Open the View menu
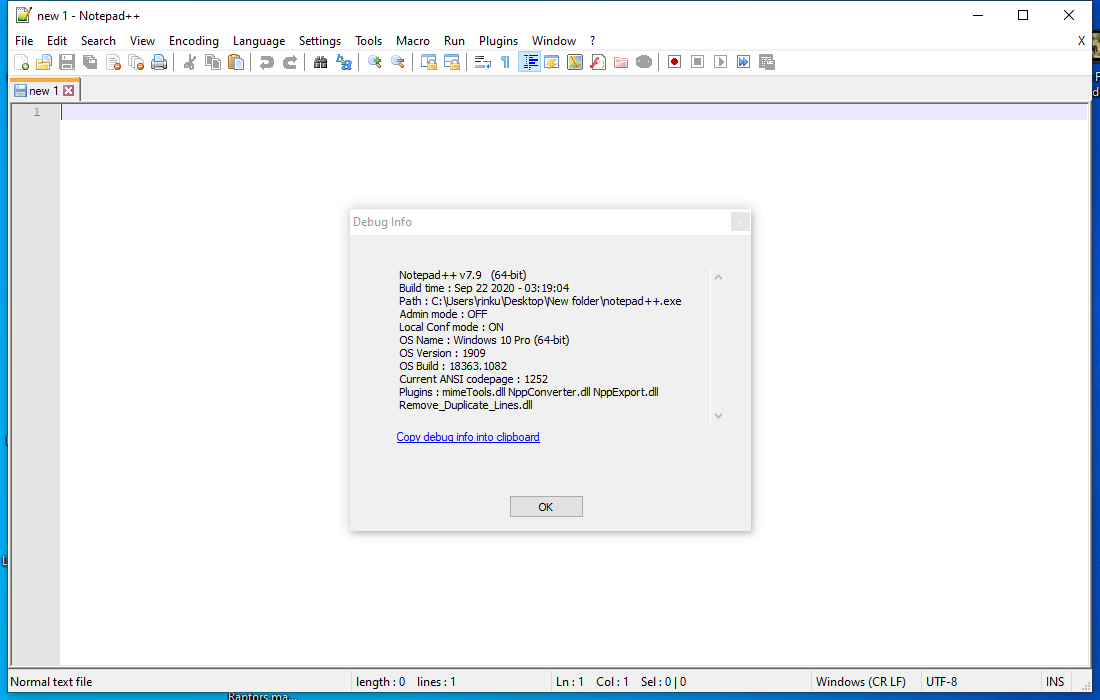This screenshot has width=1100, height=700. click(x=142, y=41)
